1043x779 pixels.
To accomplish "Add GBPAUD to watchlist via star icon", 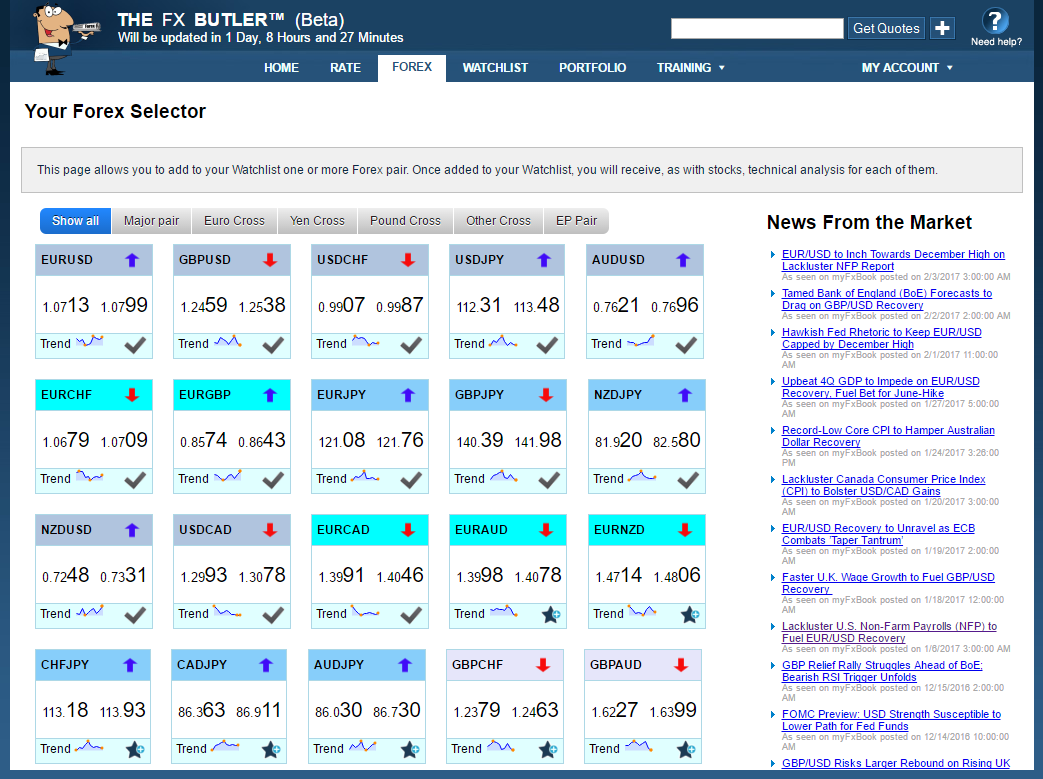I will point(686,750).
